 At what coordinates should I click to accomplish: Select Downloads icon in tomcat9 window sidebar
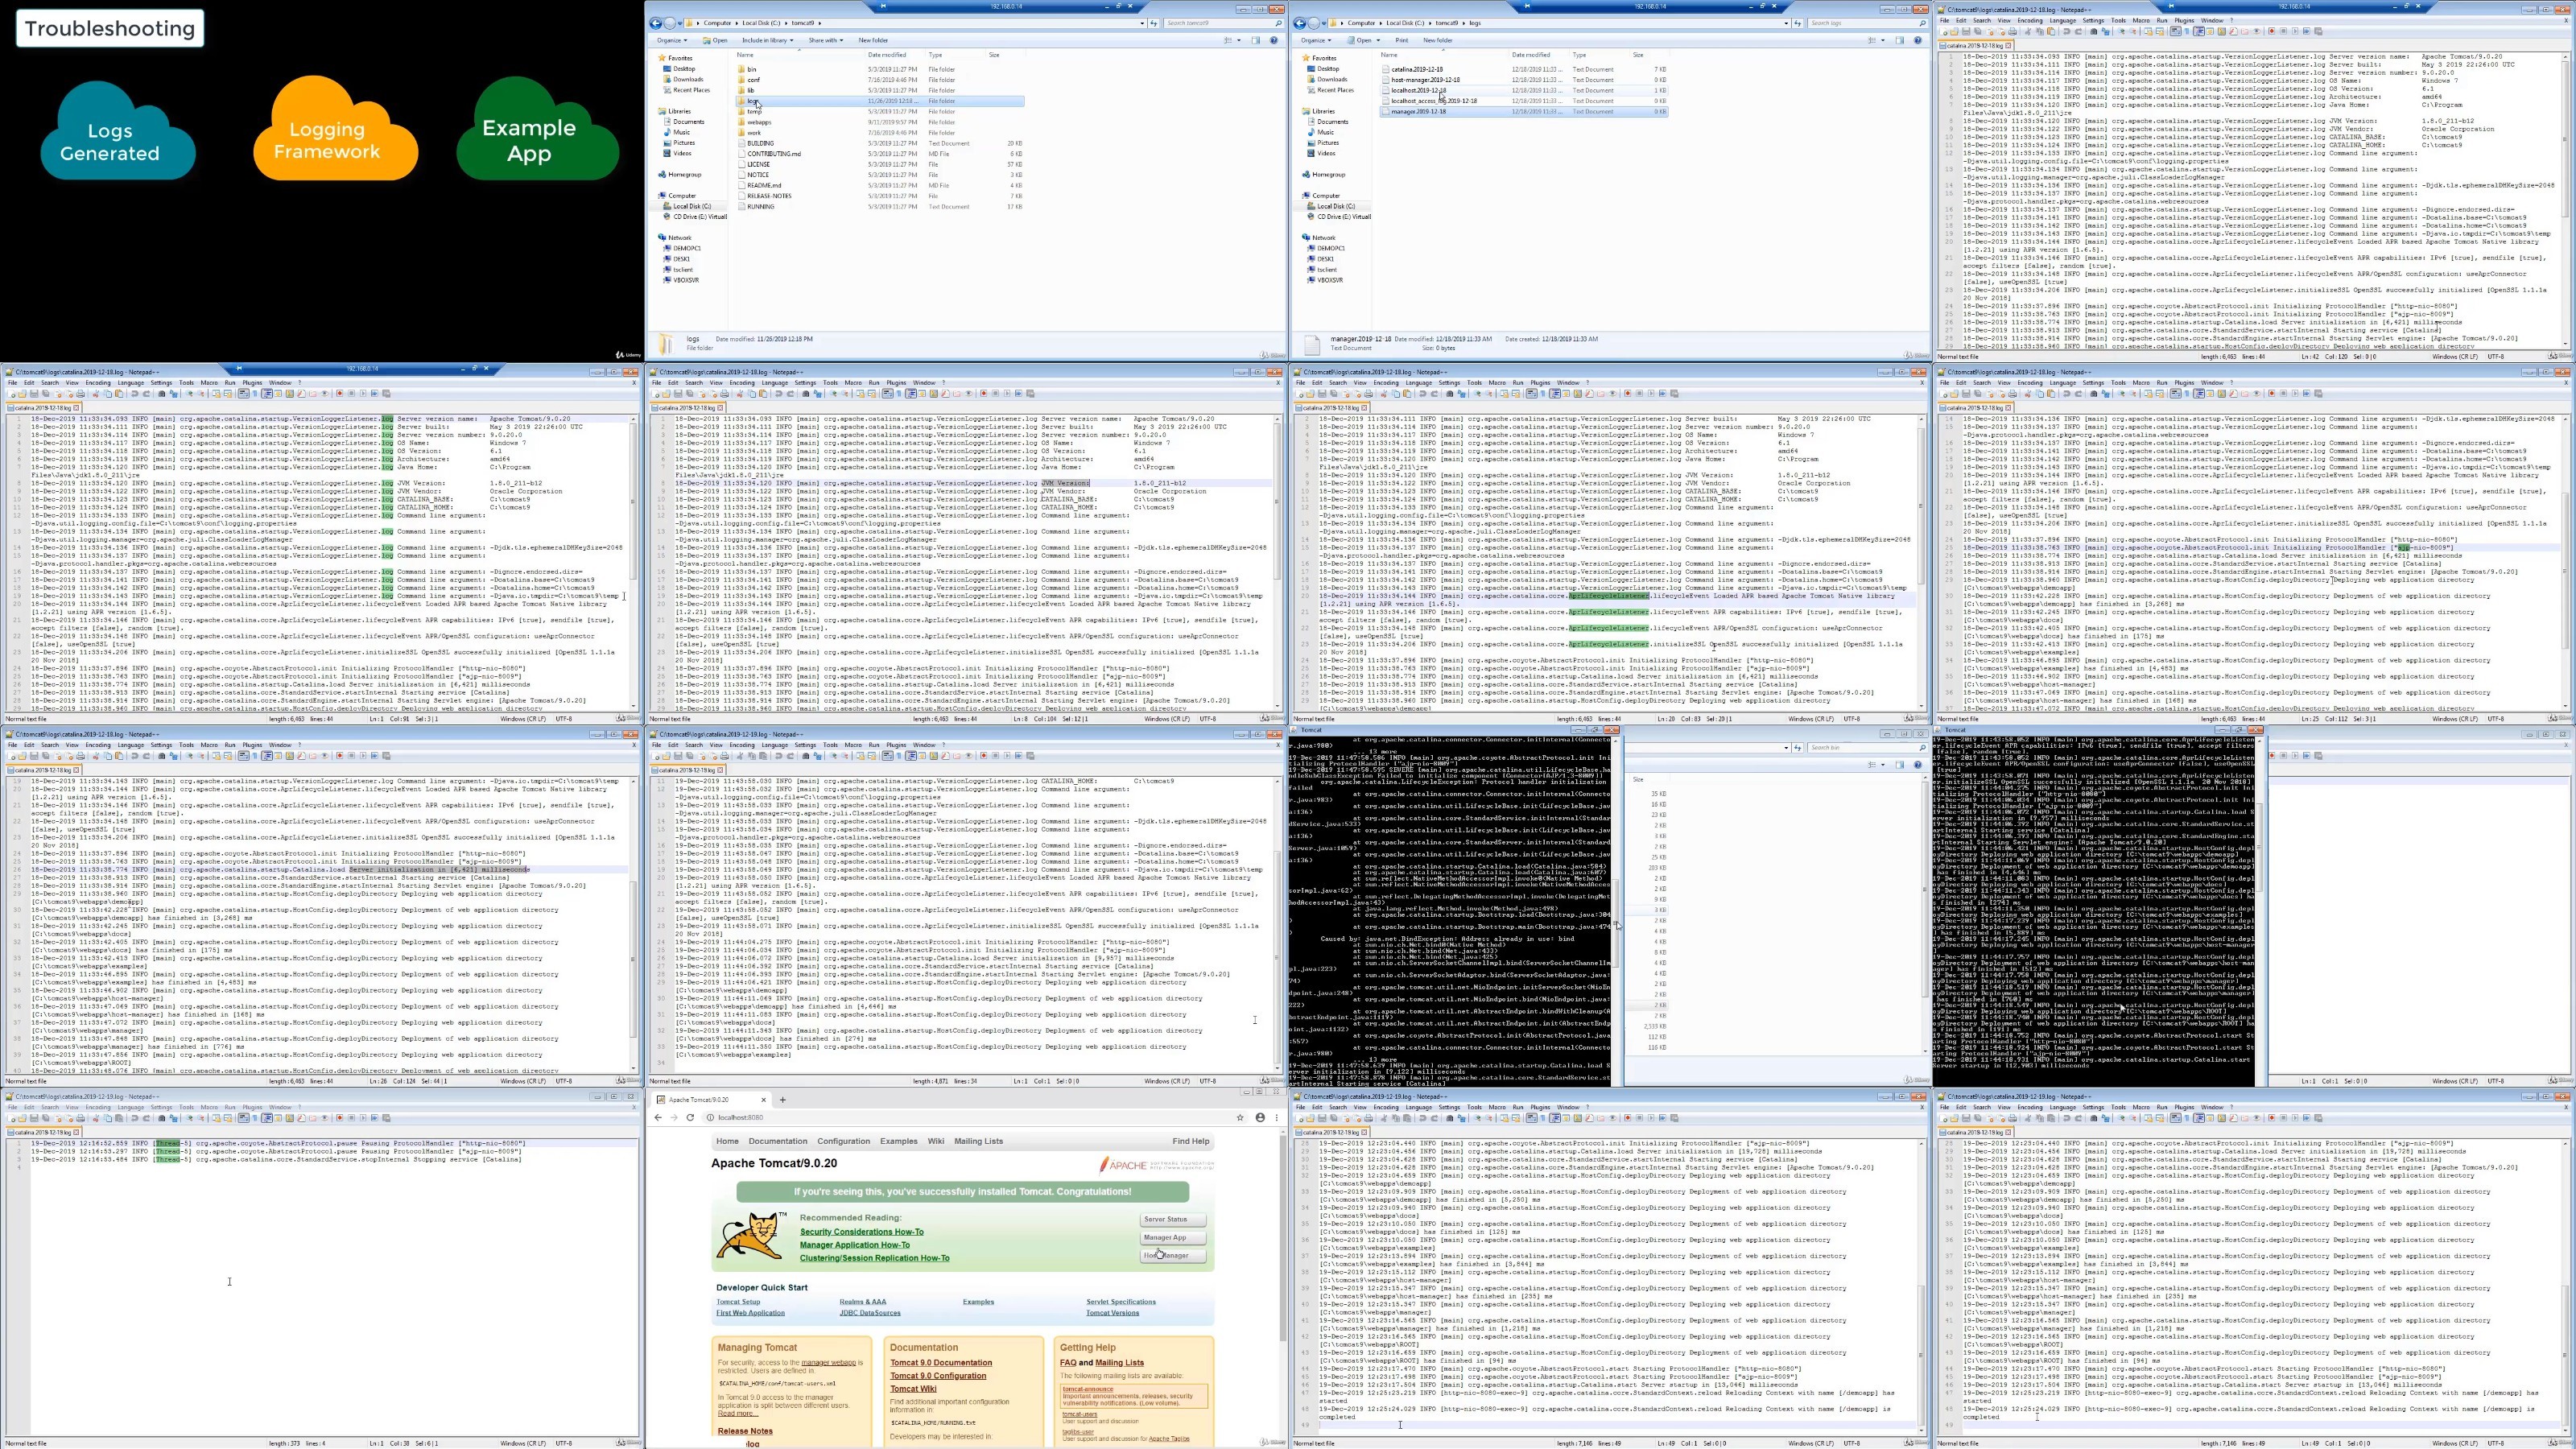click(667, 79)
